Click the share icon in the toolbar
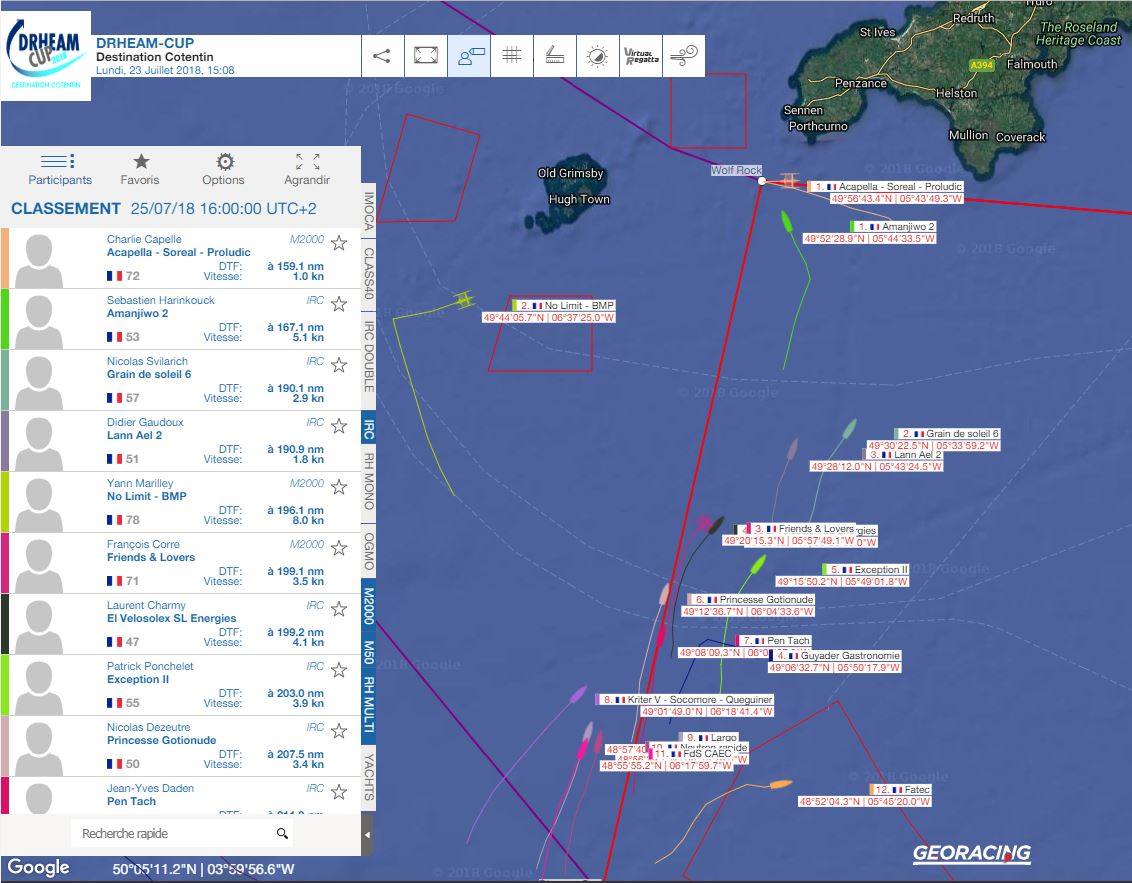The height and width of the screenshot is (883, 1132). [382, 56]
